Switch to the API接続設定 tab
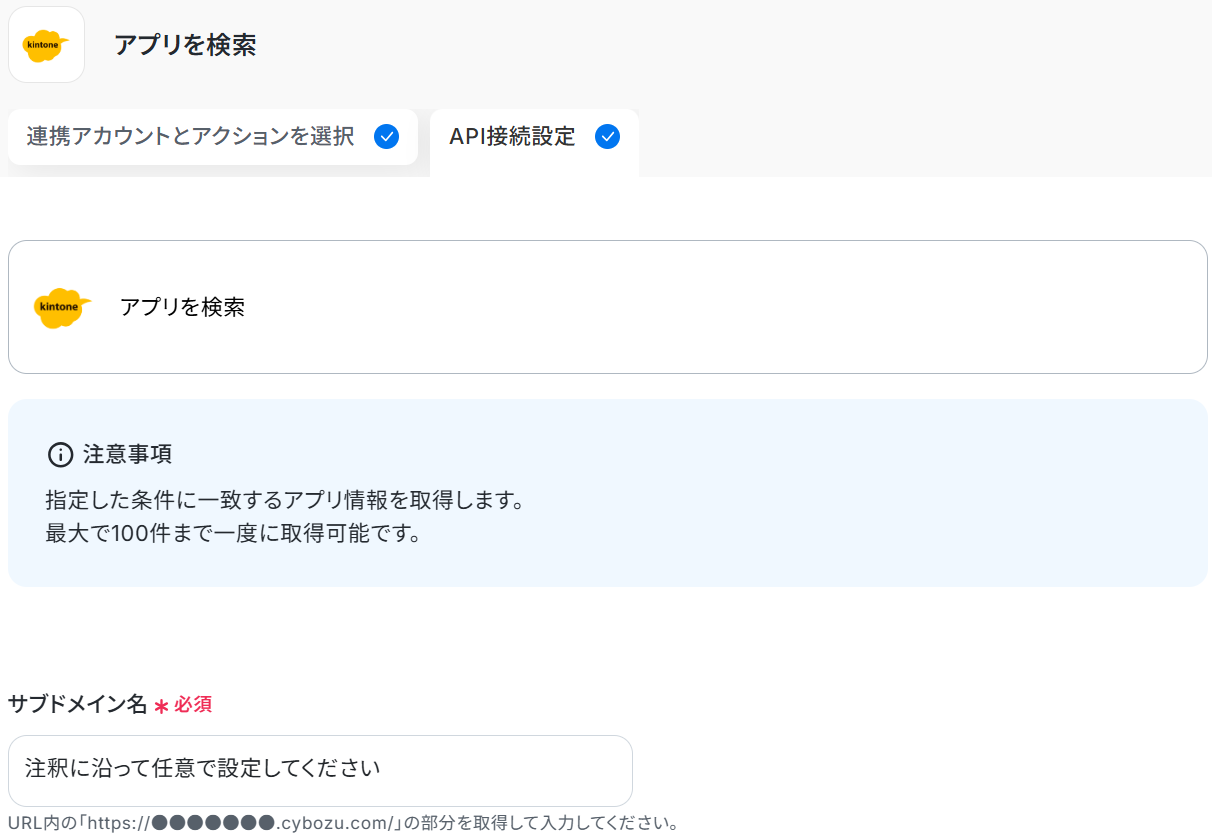 pos(512,137)
